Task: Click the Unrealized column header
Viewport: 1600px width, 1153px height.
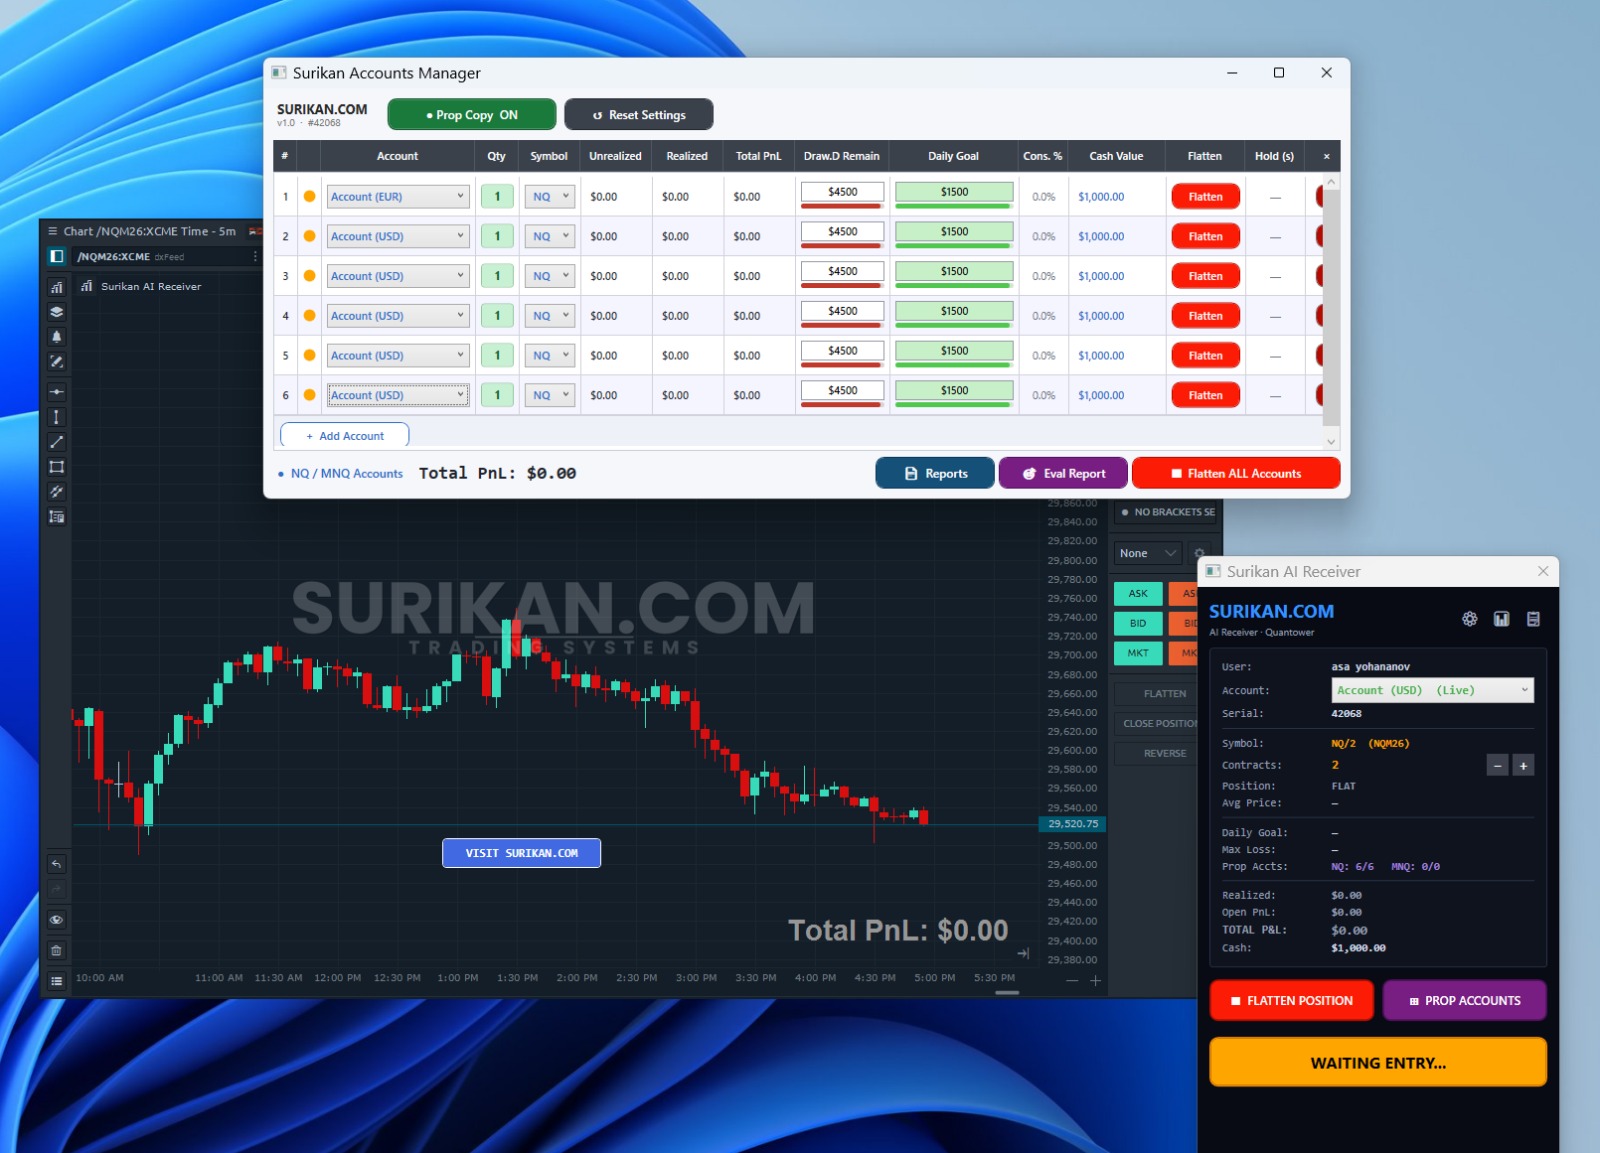Action: click(x=615, y=156)
